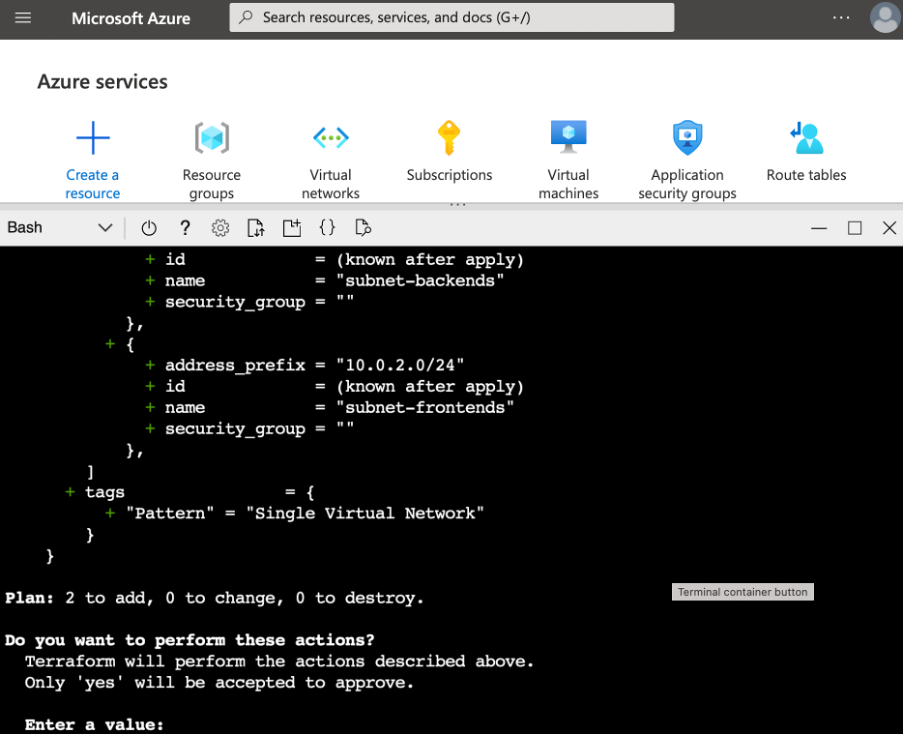The width and height of the screenshot is (904, 734).
Task: Open Cloud Shell help question mark
Action: tap(184, 228)
